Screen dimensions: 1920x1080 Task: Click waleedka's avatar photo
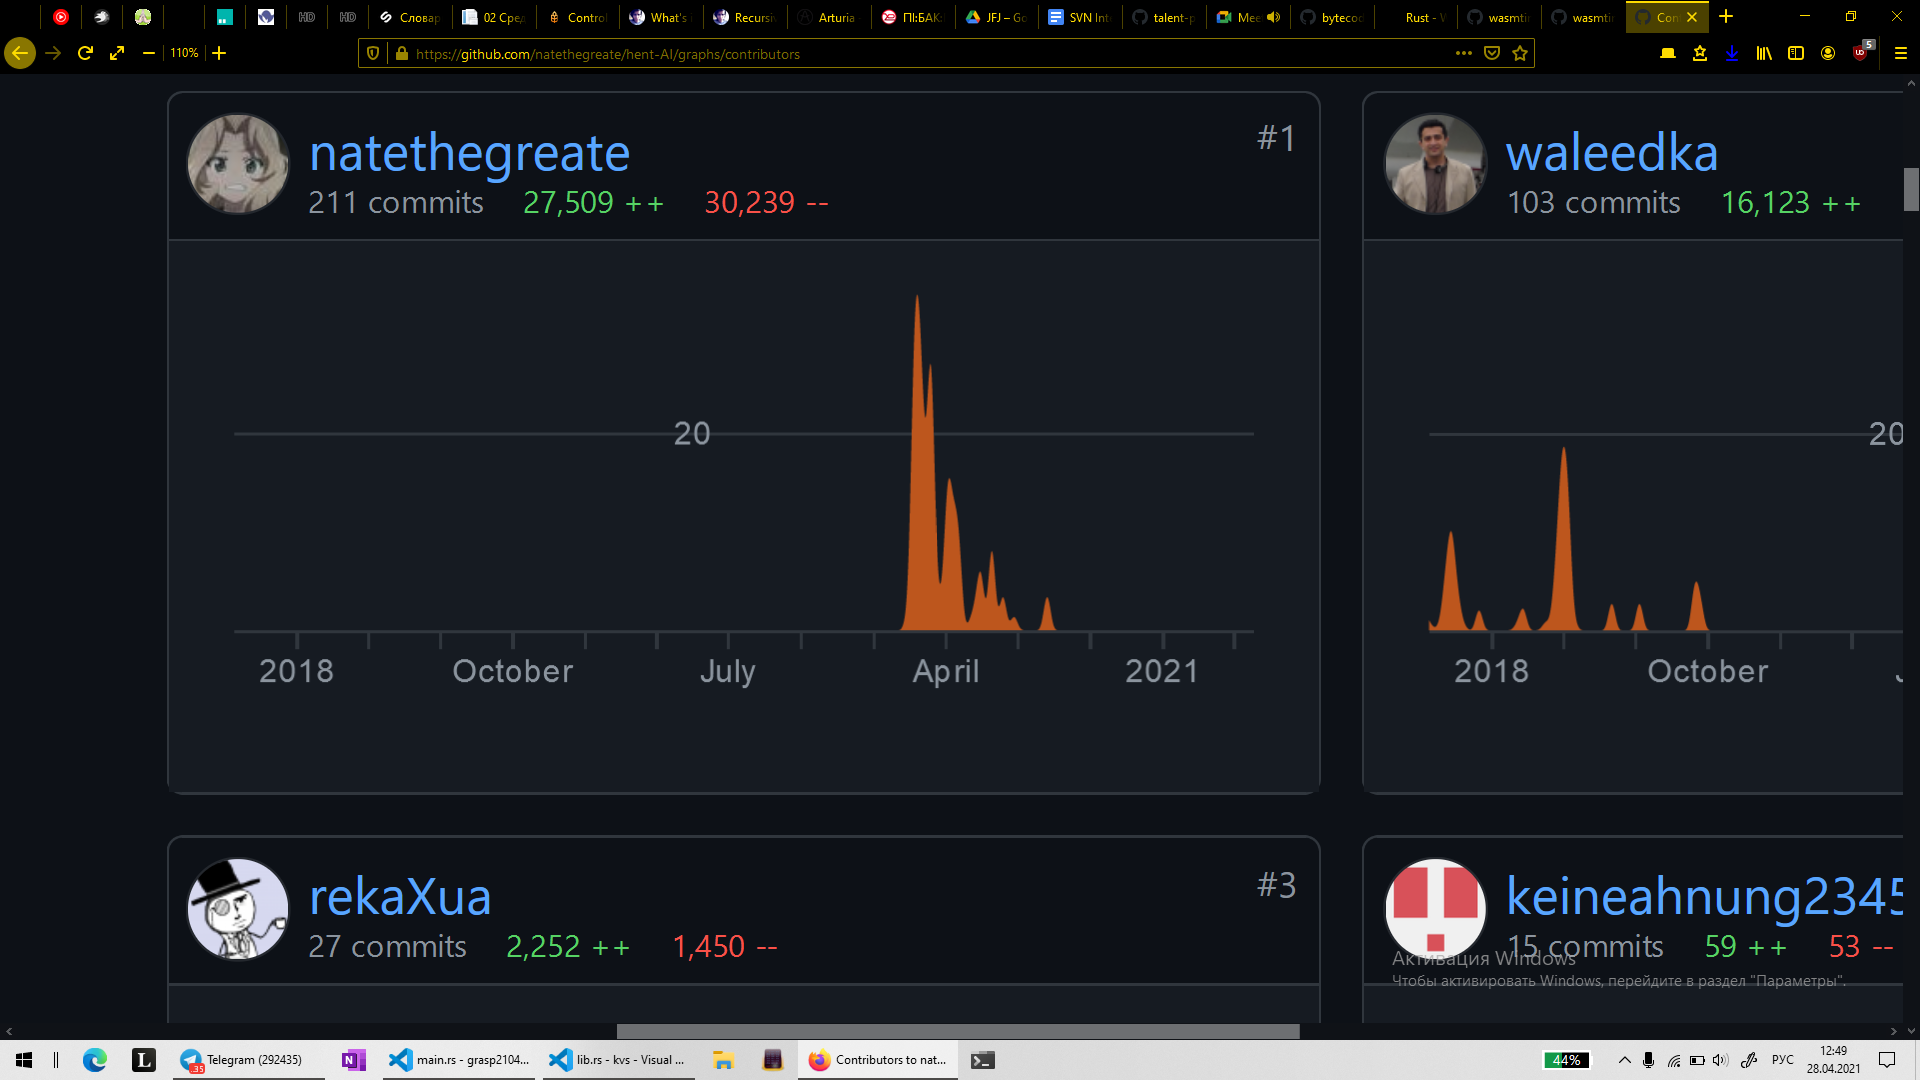1434,163
